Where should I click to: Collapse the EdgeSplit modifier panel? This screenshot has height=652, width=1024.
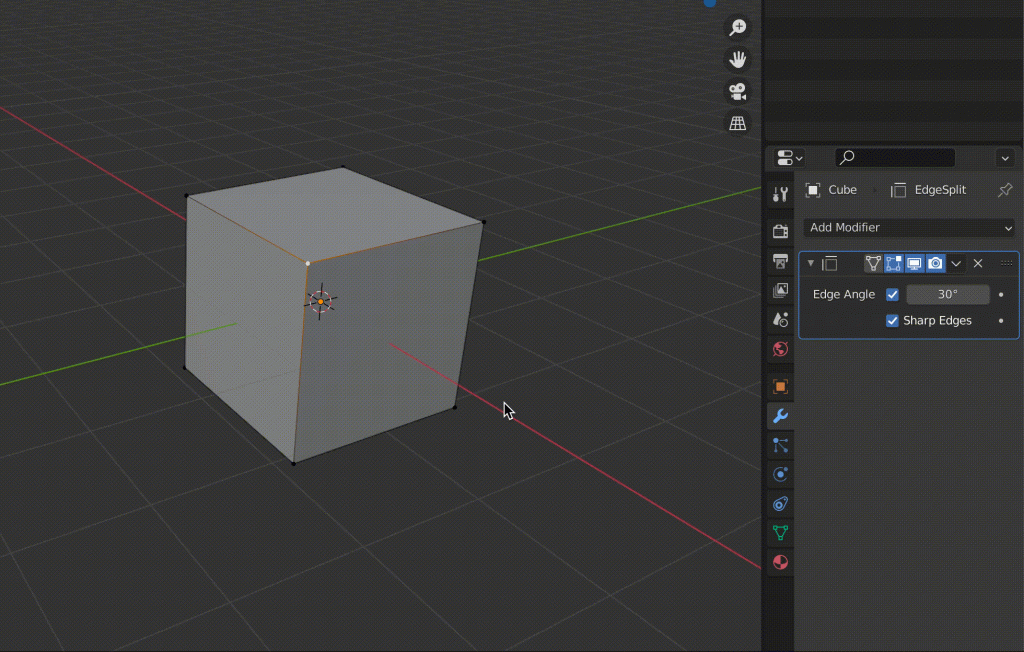809,263
